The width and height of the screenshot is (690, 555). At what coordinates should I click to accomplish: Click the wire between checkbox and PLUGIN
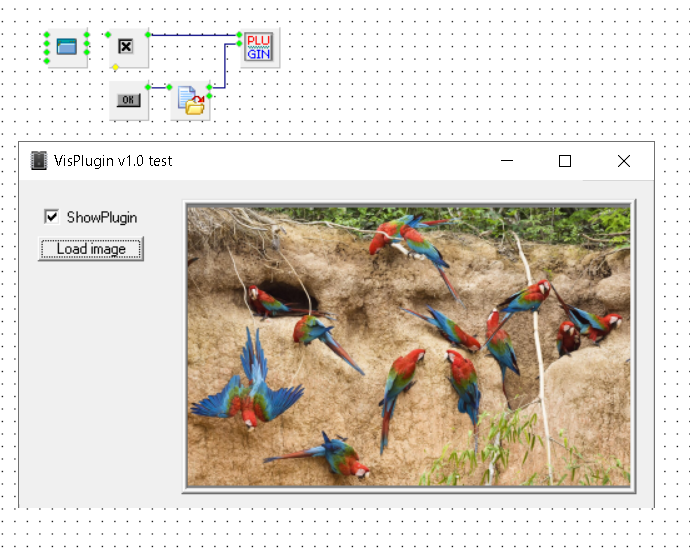click(190, 35)
